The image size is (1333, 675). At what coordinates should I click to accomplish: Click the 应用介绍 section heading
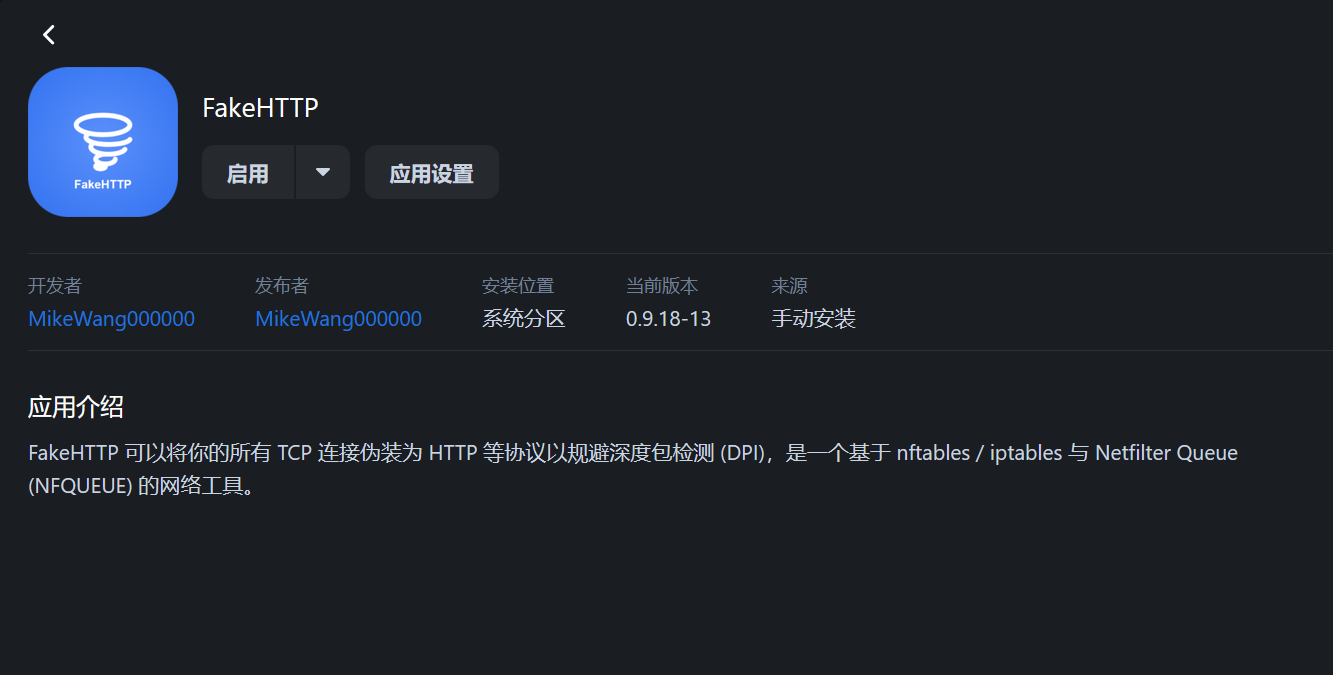coord(72,407)
